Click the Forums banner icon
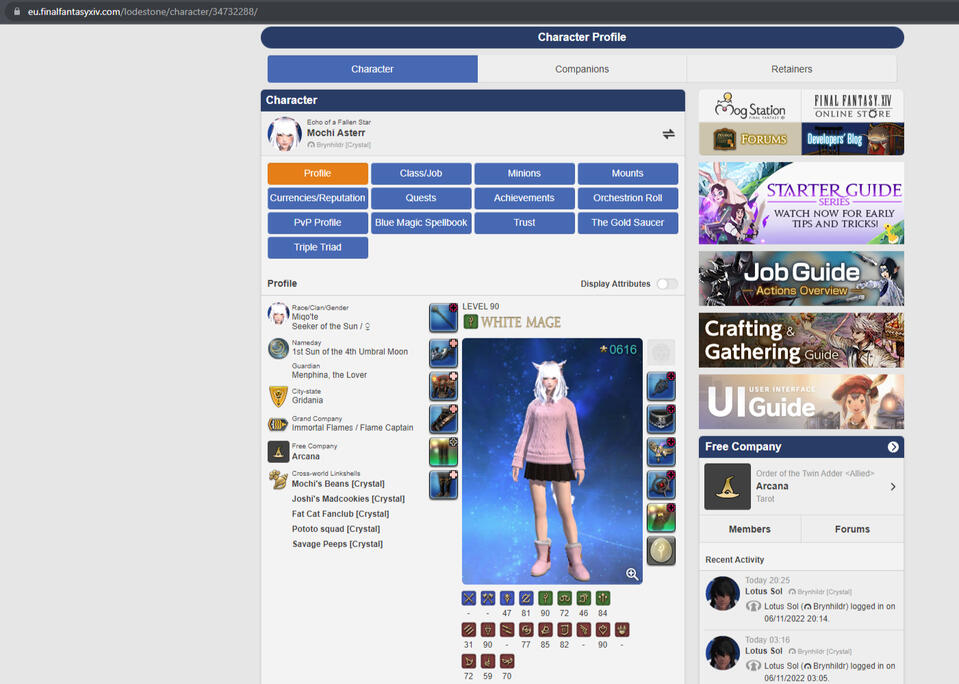 pyautogui.click(x=750, y=139)
